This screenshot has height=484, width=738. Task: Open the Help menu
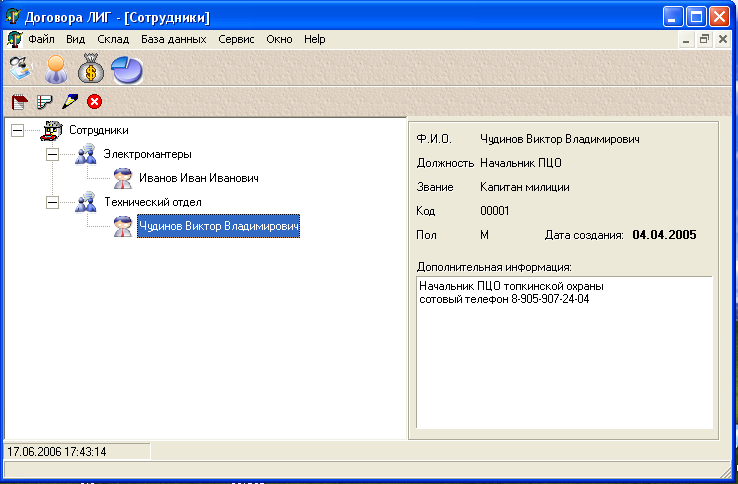coord(314,39)
